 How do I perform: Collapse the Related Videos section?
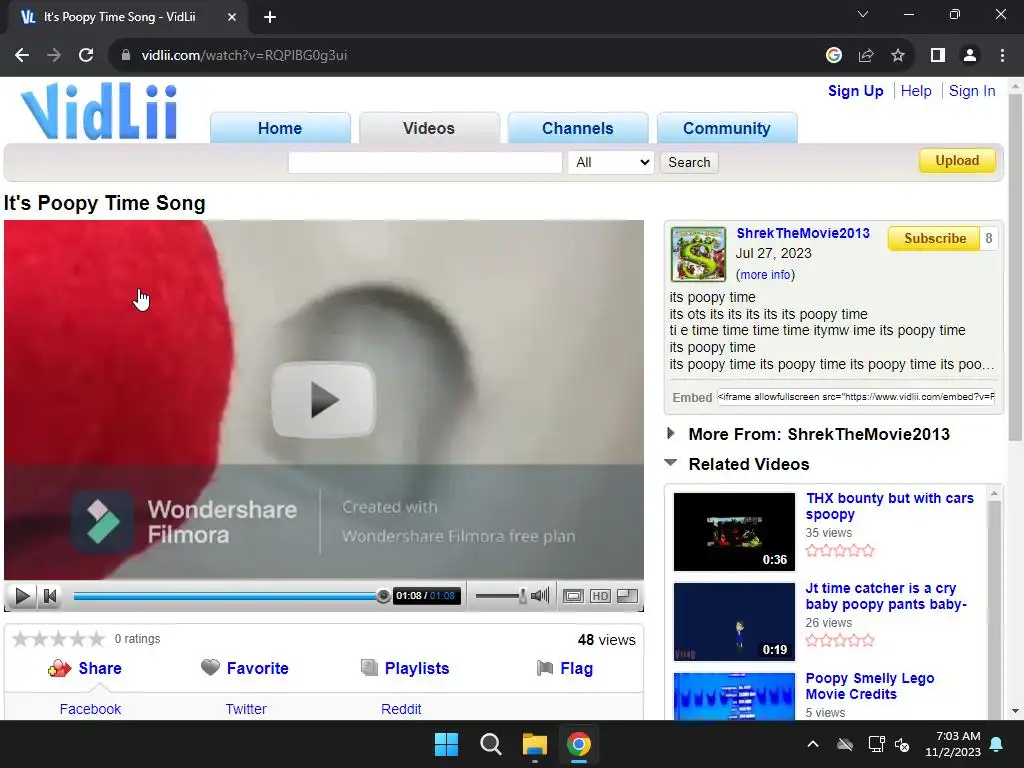[x=671, y=462]
